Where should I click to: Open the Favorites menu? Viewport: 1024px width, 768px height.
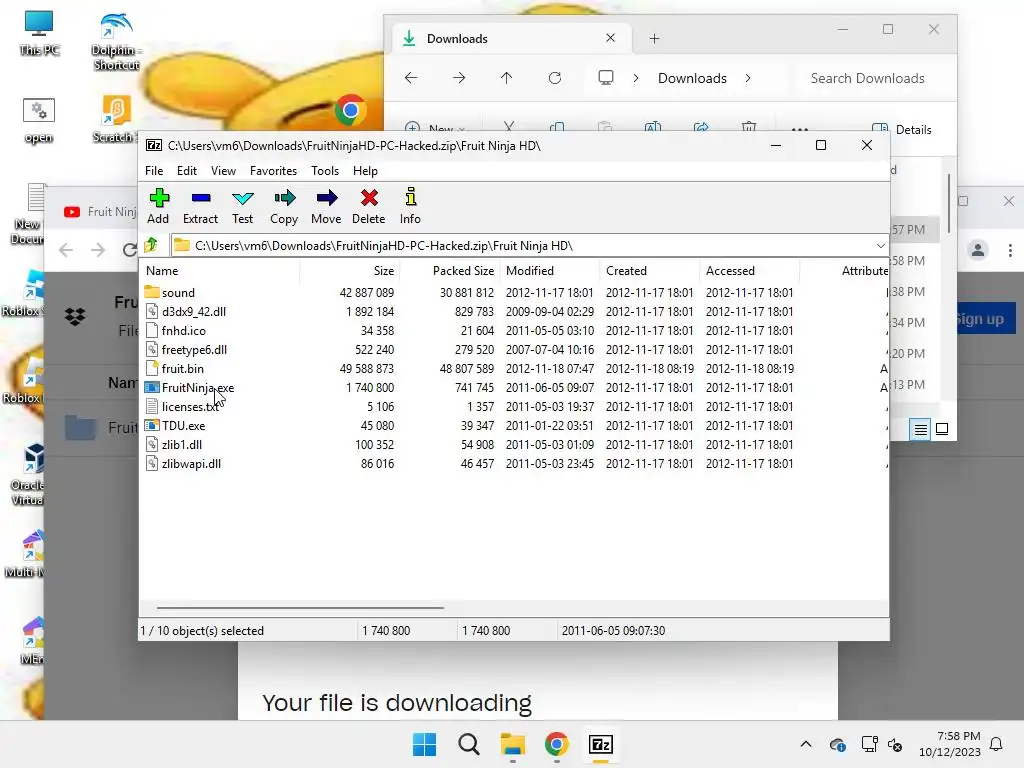[x=273, y=170]
